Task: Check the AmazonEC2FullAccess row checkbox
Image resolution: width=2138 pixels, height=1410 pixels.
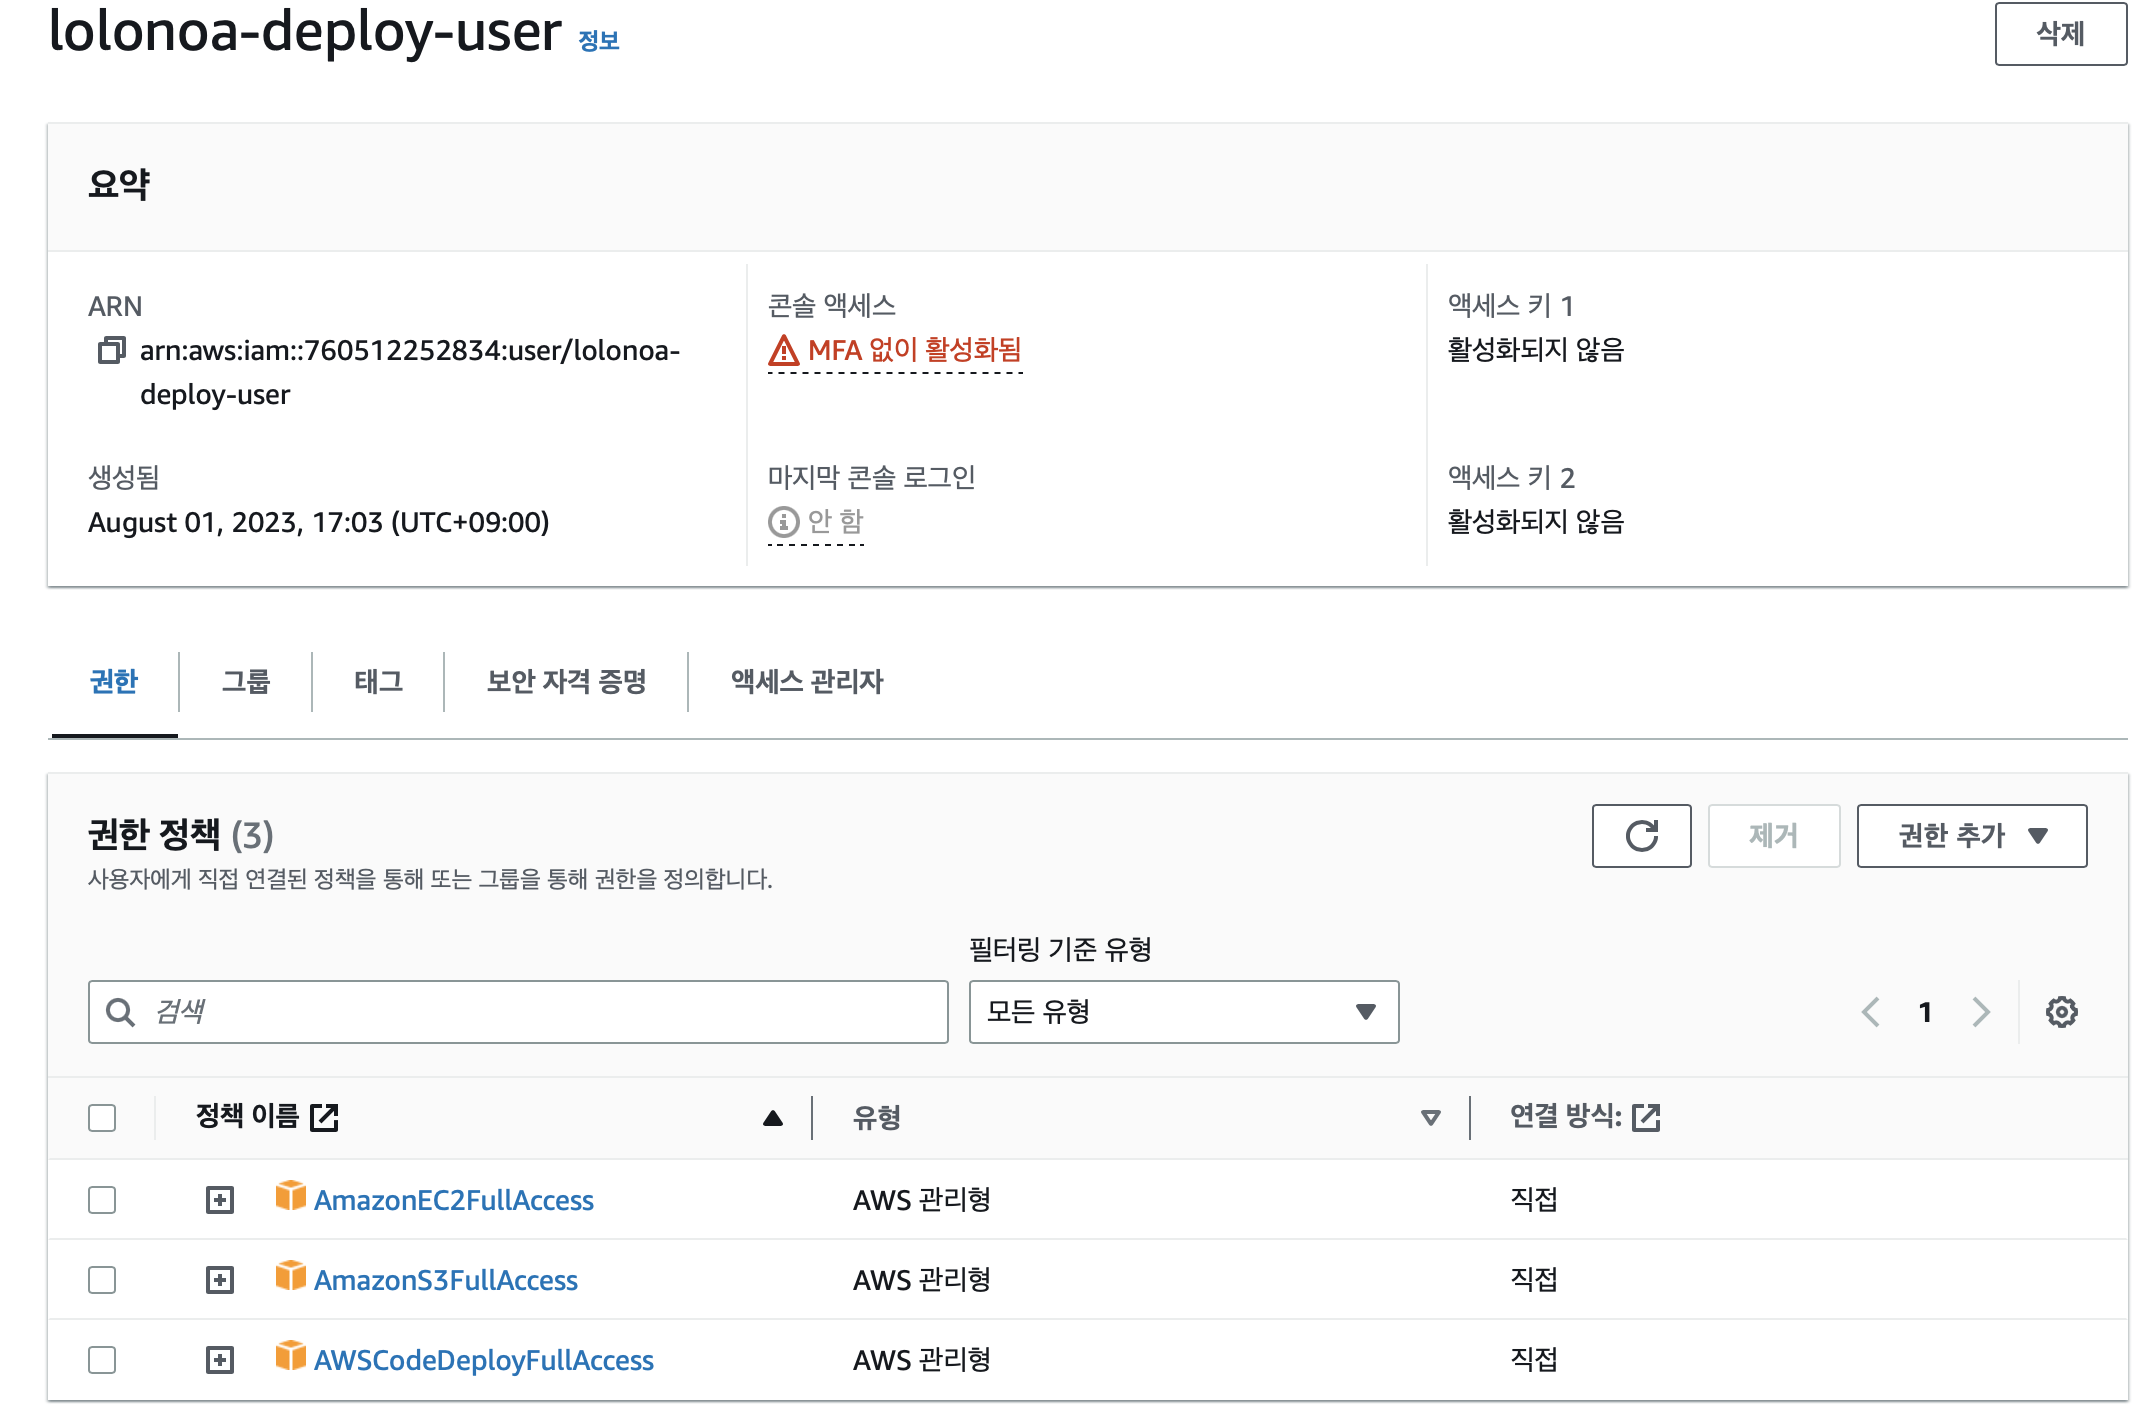Action: 102,1200
